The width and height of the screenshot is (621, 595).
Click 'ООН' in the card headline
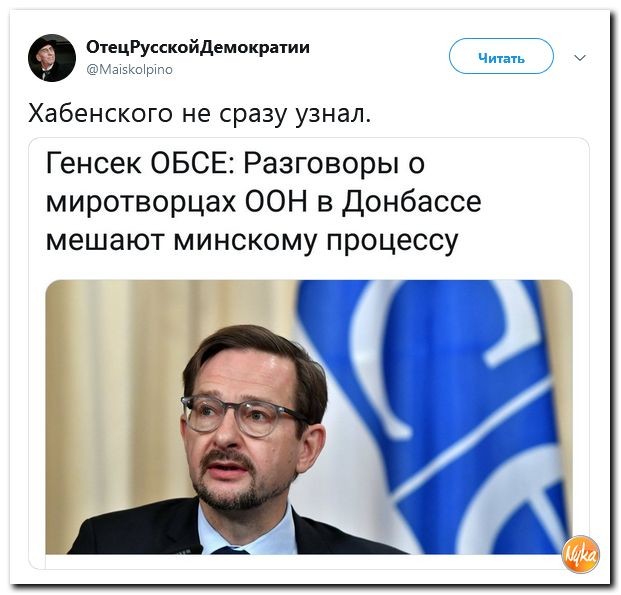276,202
